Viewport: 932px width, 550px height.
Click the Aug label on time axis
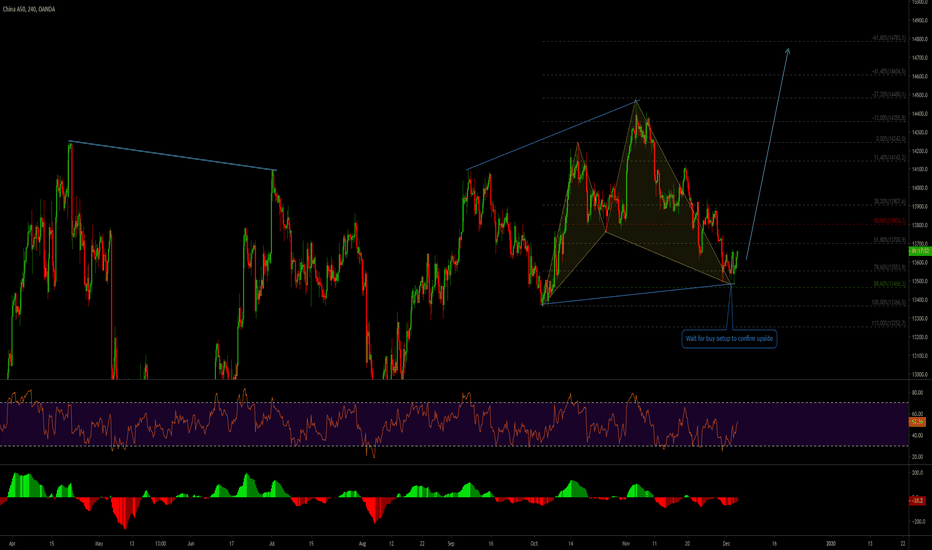tap(363, 543)
